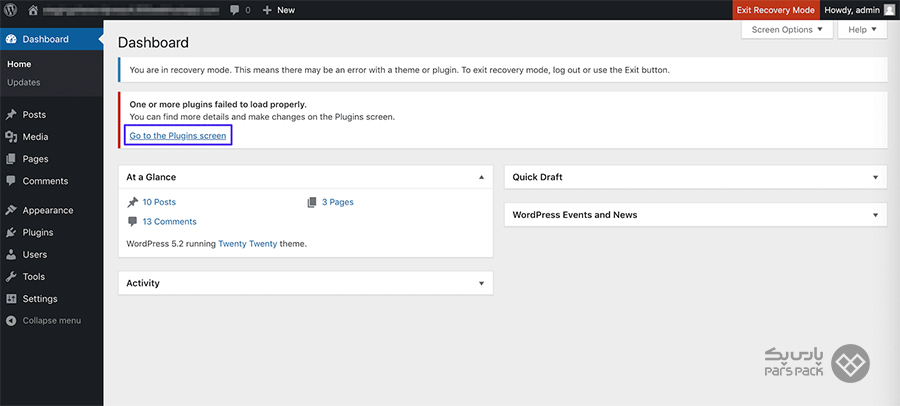Screen dimensions: 900x406
Task: Open the Dashboard menu item
Action: [52, 39]
